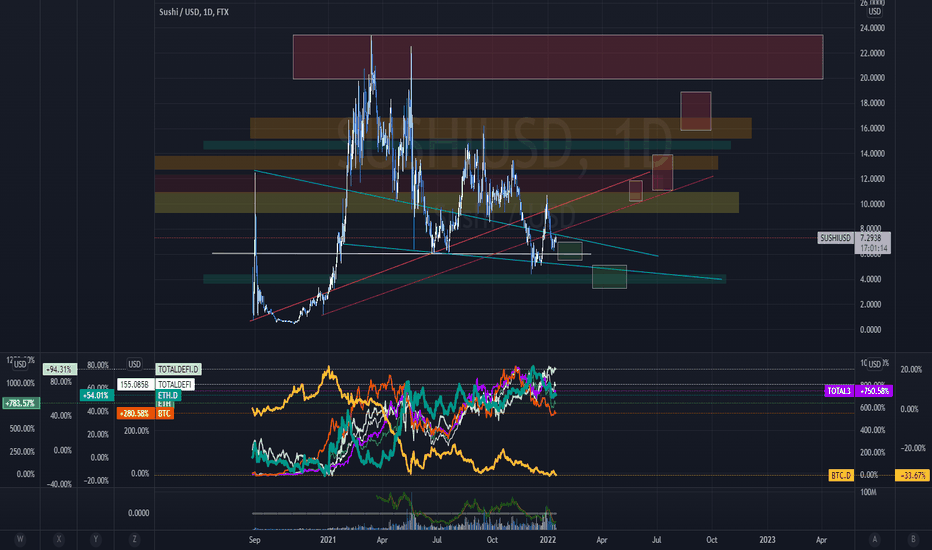Image resolution: width=932 pixels, height=550 pixels.
Task: Click the B scale indicator on time axis
Action: coord(913,539)
